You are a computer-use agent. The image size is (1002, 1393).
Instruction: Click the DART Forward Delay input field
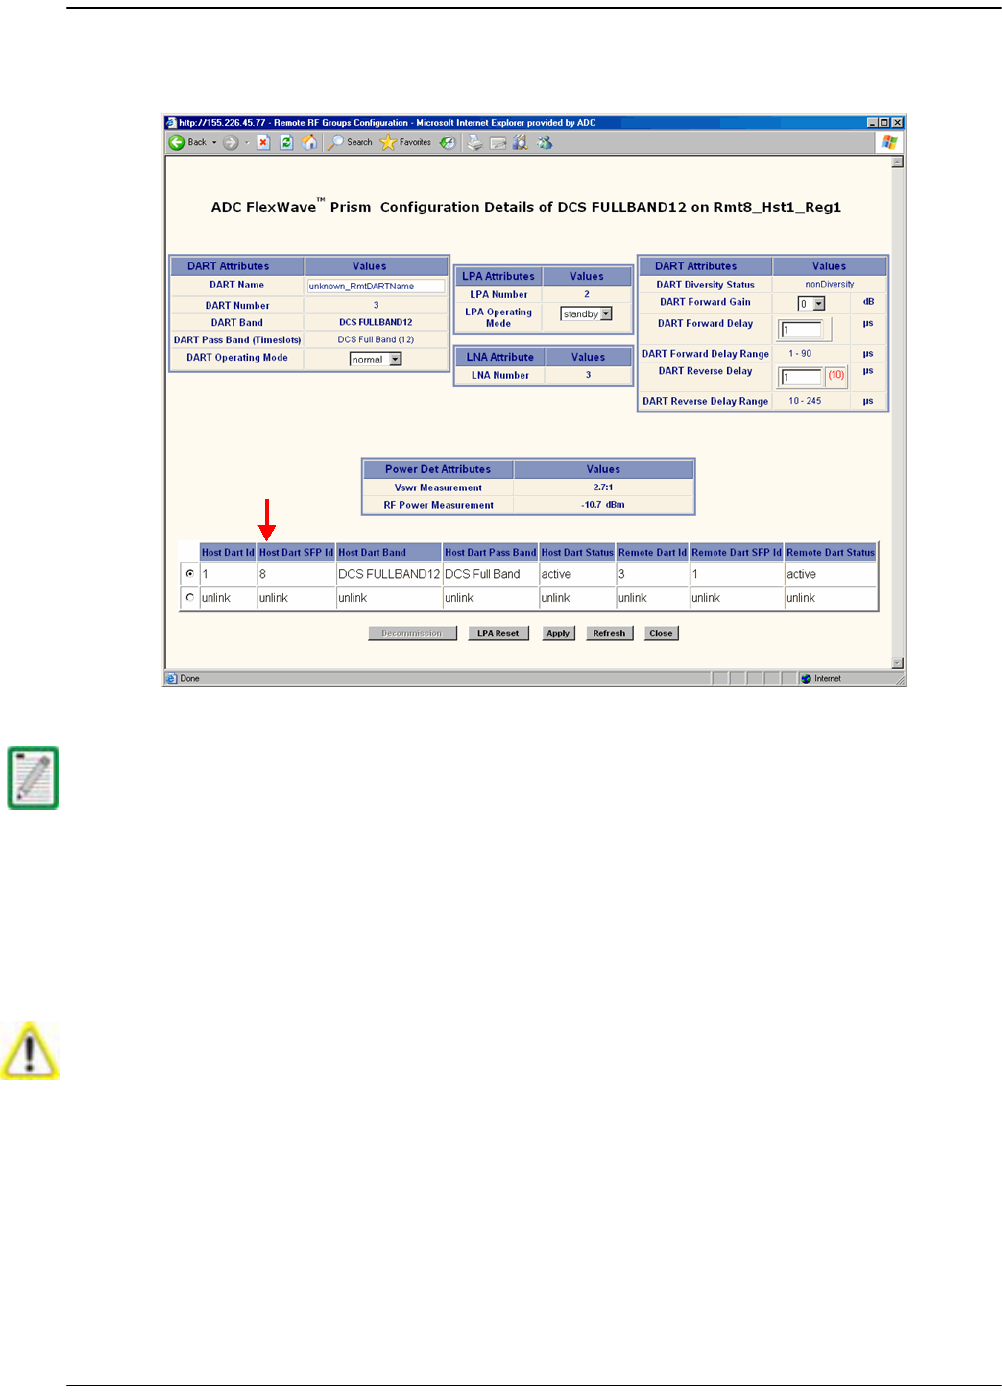click(x=801, y=329)
